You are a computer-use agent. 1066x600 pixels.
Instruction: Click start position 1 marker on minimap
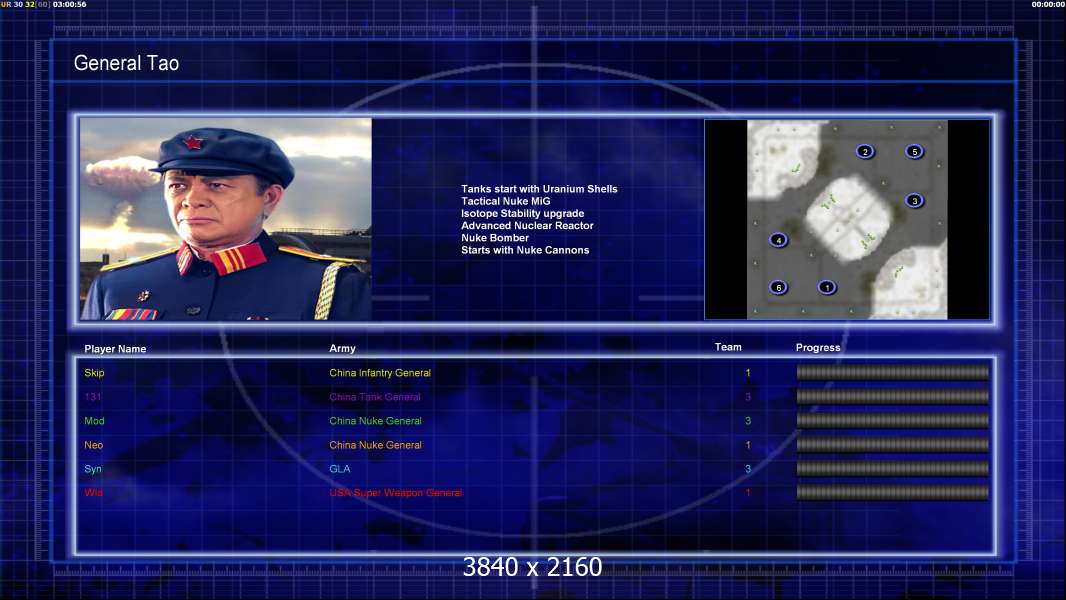(x=826, y=288)
